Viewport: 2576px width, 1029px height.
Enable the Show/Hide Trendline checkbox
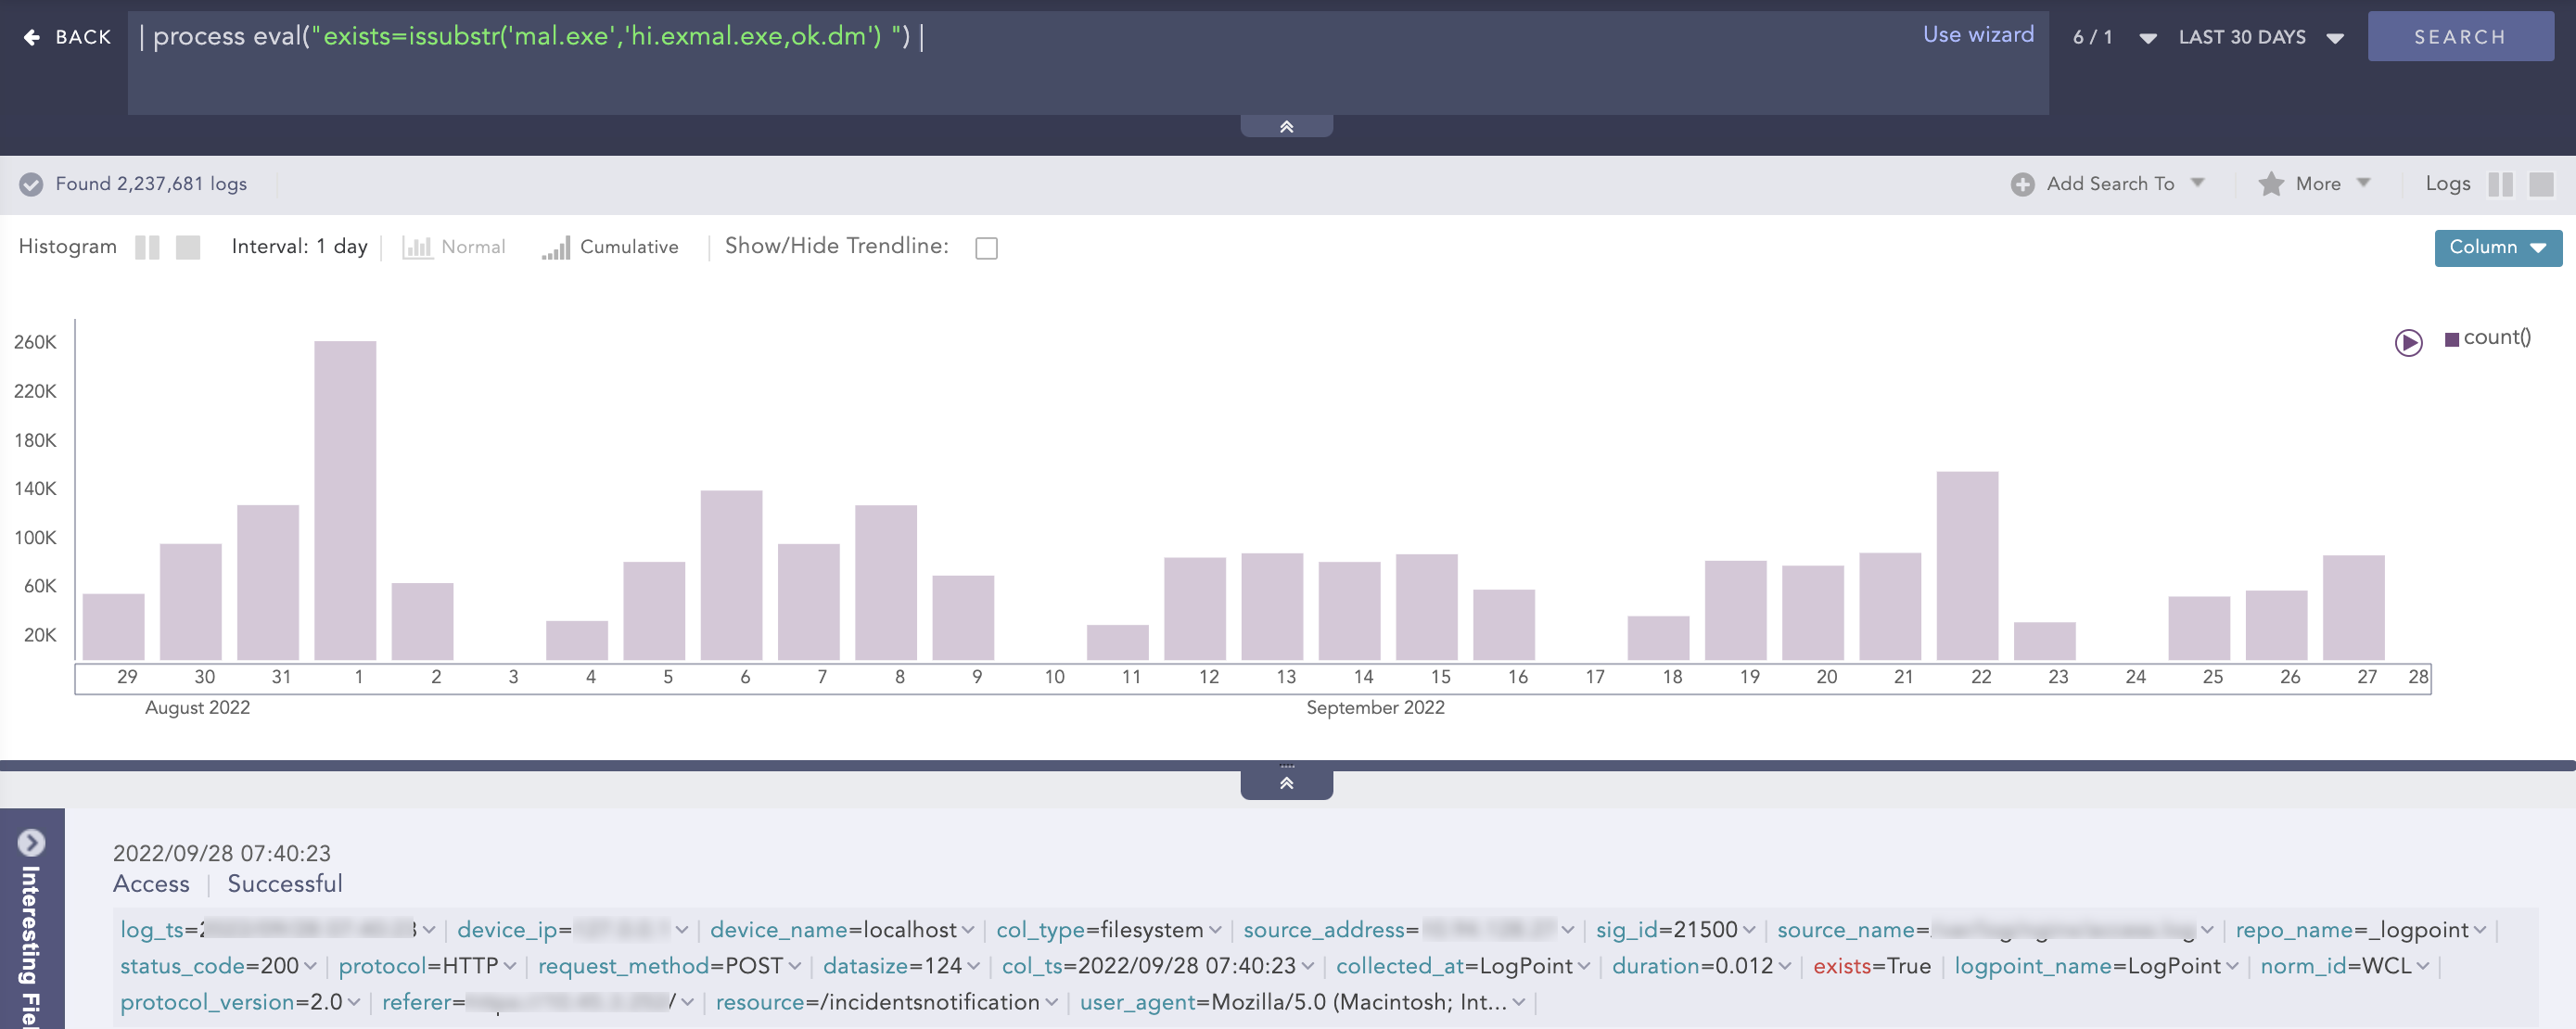[x=986, y=248]
